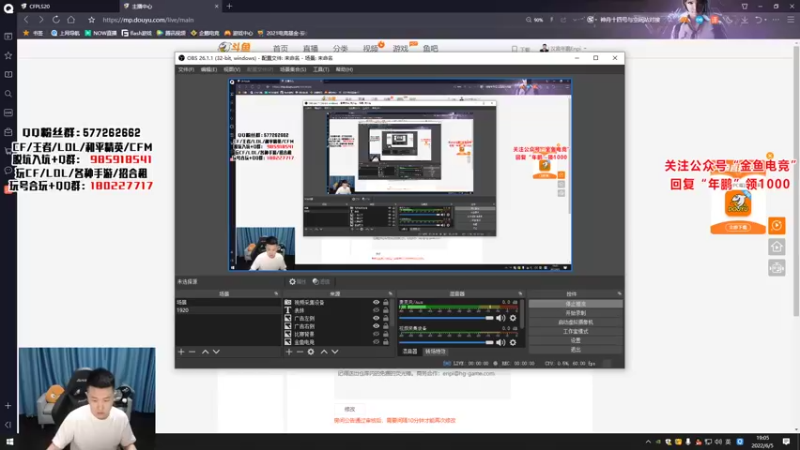Image resolution: width=800 pixels, height=450 pixels.
Task: Move source down in Sources list
Action: point(335,352)
